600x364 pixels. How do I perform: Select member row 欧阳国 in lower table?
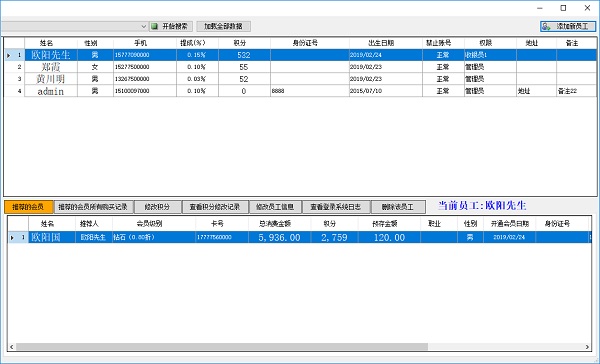tap(300, 237)
